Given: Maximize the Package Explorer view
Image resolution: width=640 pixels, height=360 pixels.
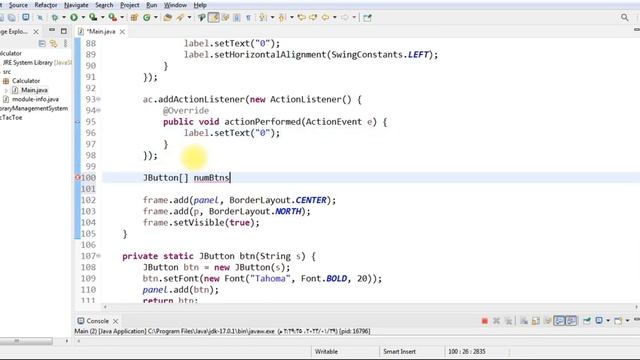Looking at the screenshot, I should tap(64, 31).
